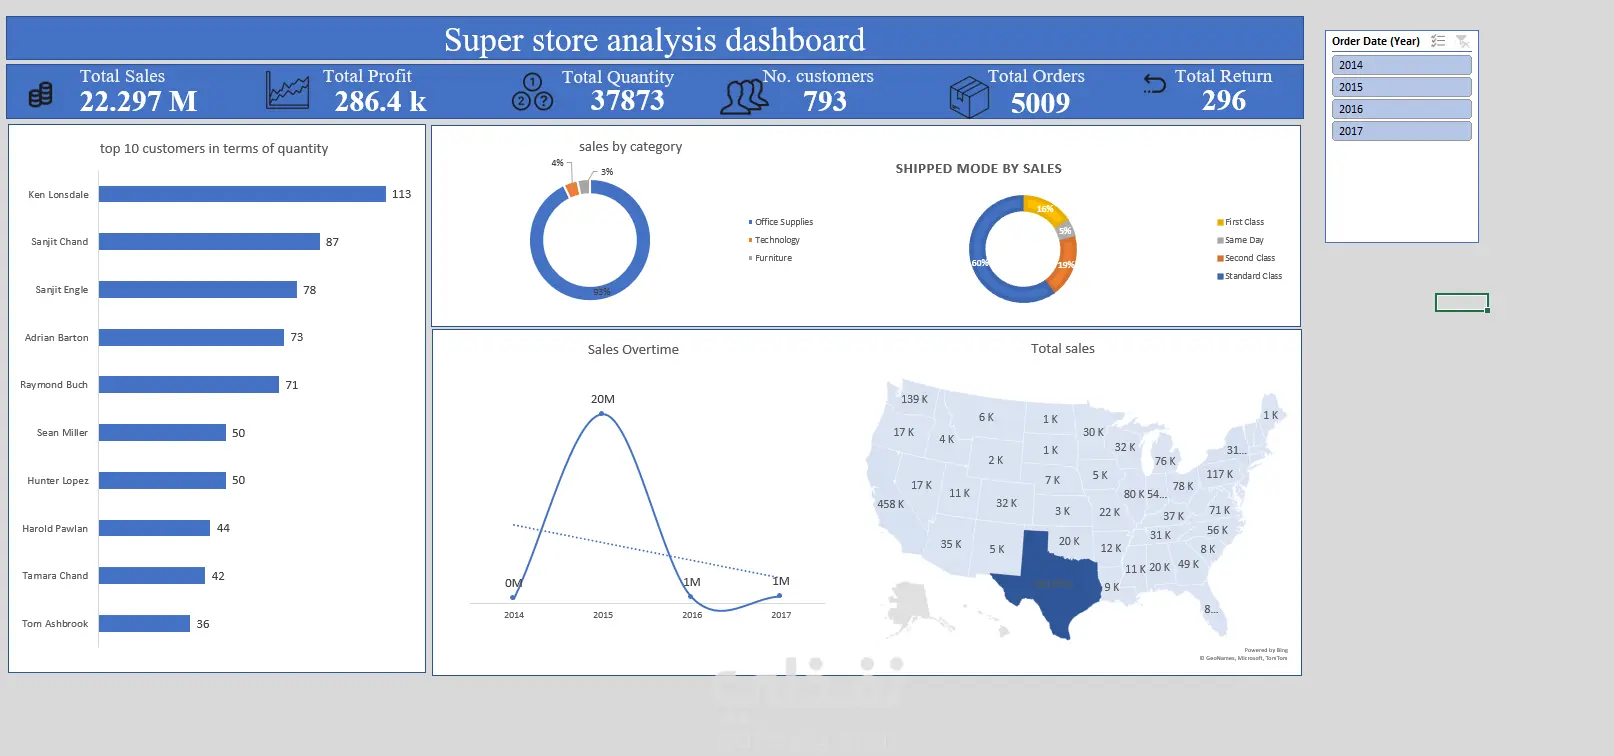This screenshot has height=756, width=1614.
Task: Click the Tom Ashbrook bar in chart
Action: click(x=144, y=623)
